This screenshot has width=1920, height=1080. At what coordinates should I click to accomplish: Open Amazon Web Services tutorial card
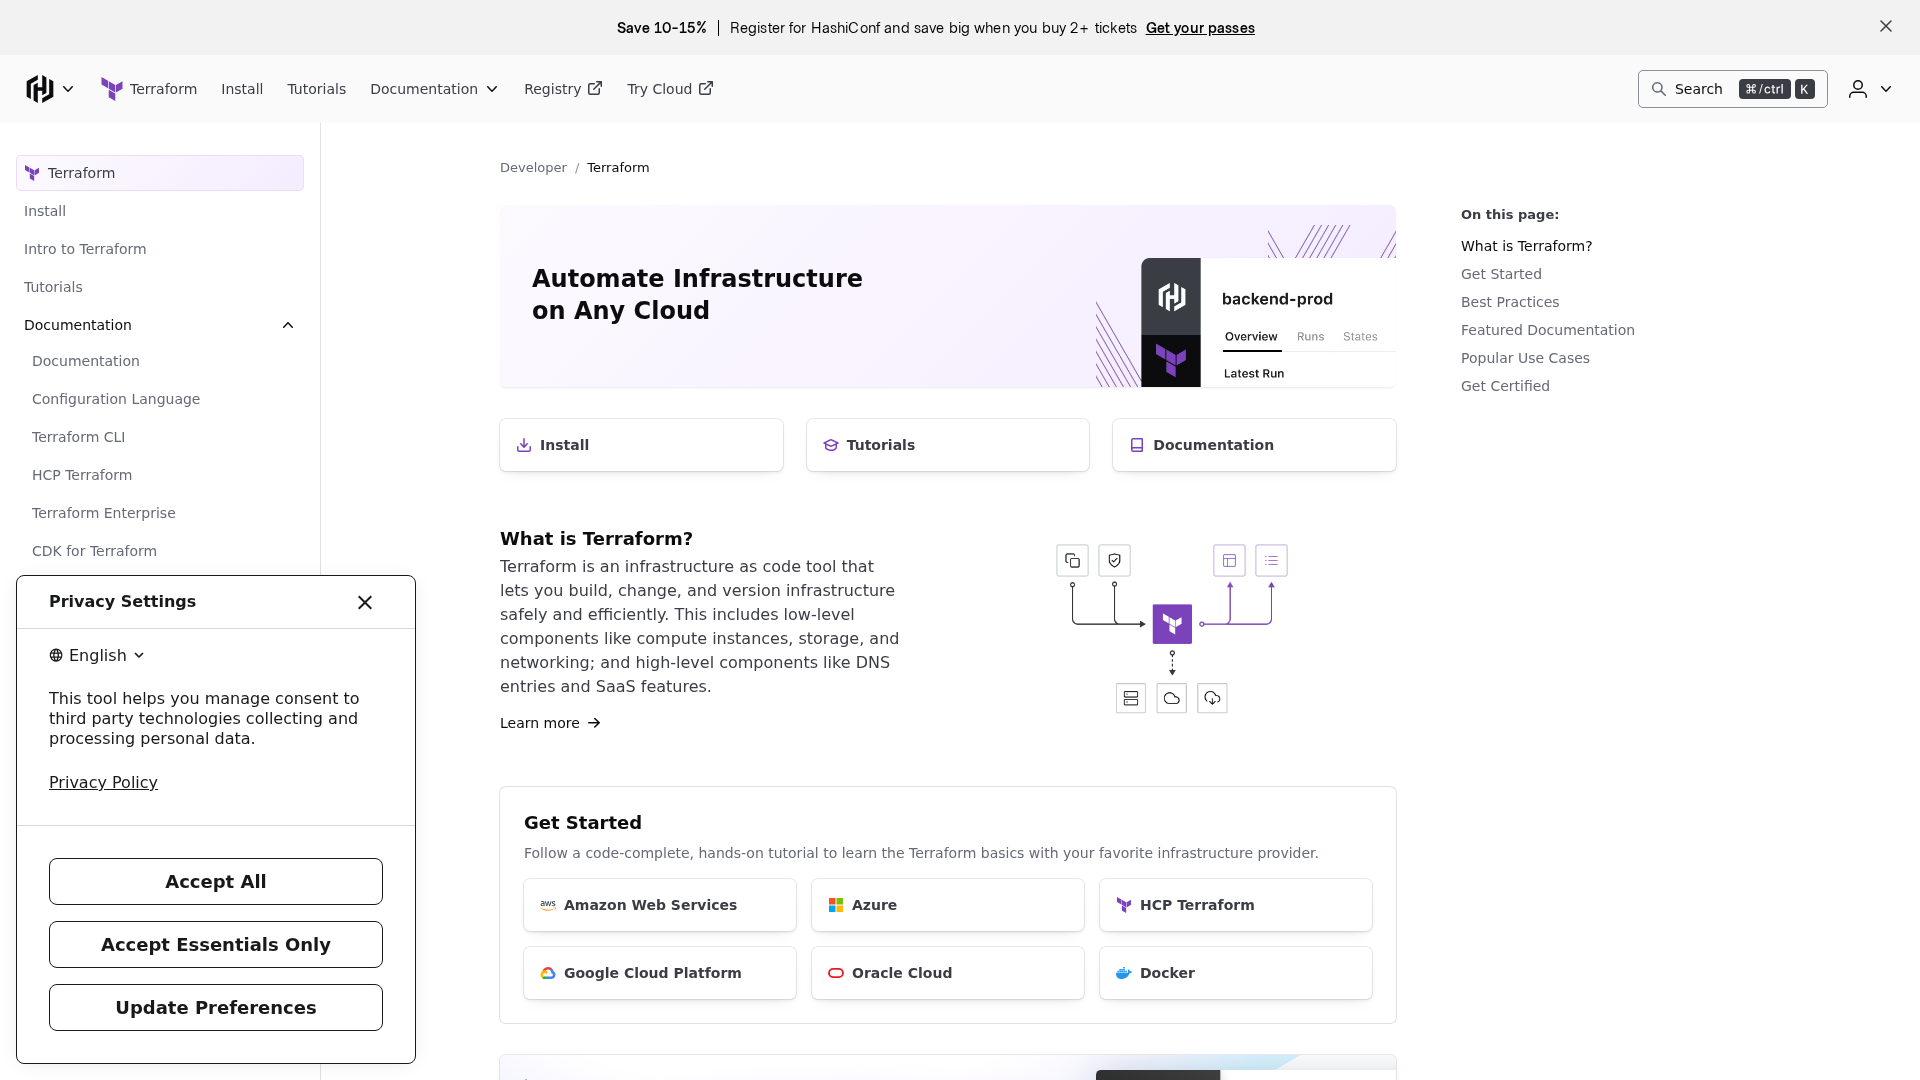(660, 905)
